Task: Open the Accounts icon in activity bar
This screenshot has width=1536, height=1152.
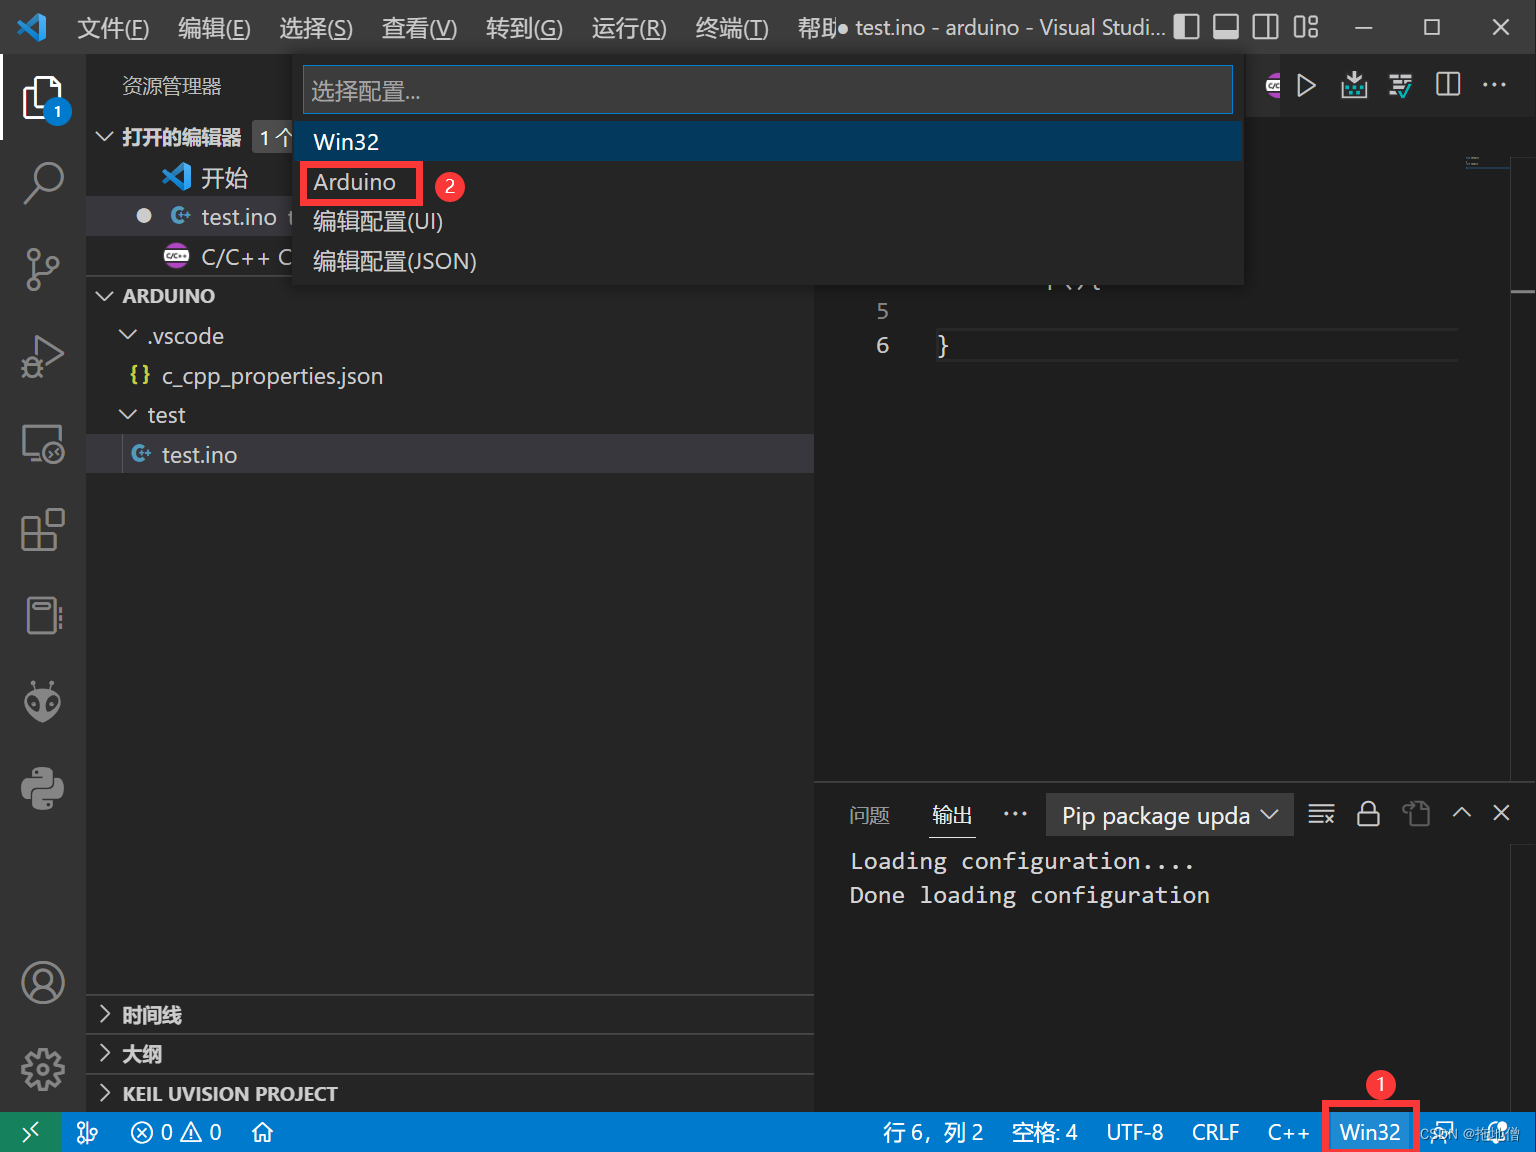Action: pos(43,983)
